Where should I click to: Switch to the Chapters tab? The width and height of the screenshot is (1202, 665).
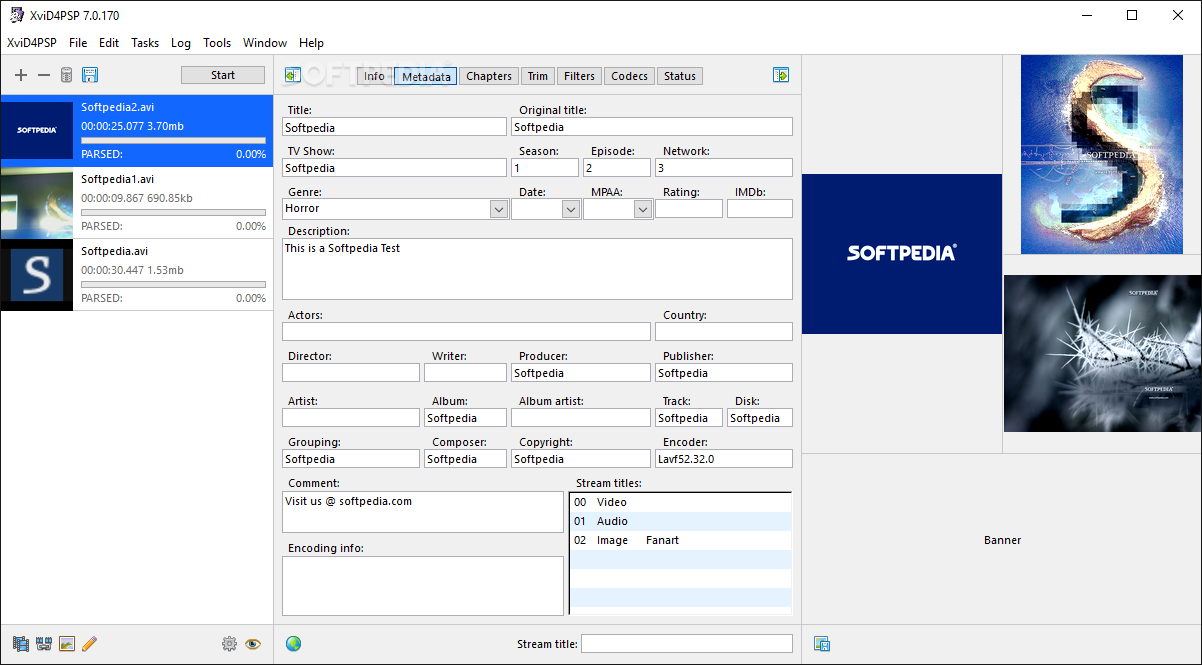pos(489,76)
